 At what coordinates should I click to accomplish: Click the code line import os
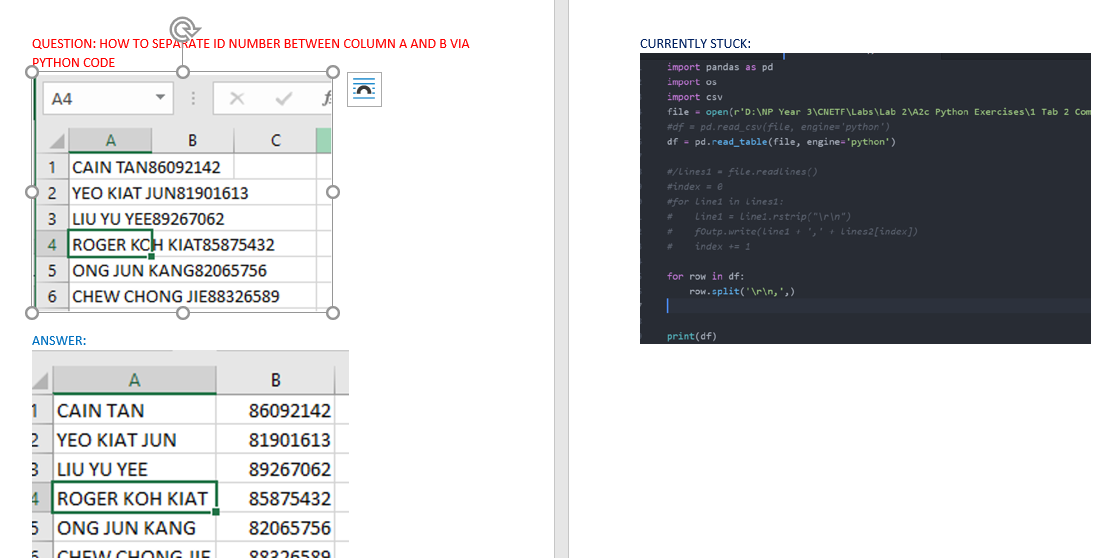[x=692, y=82]
